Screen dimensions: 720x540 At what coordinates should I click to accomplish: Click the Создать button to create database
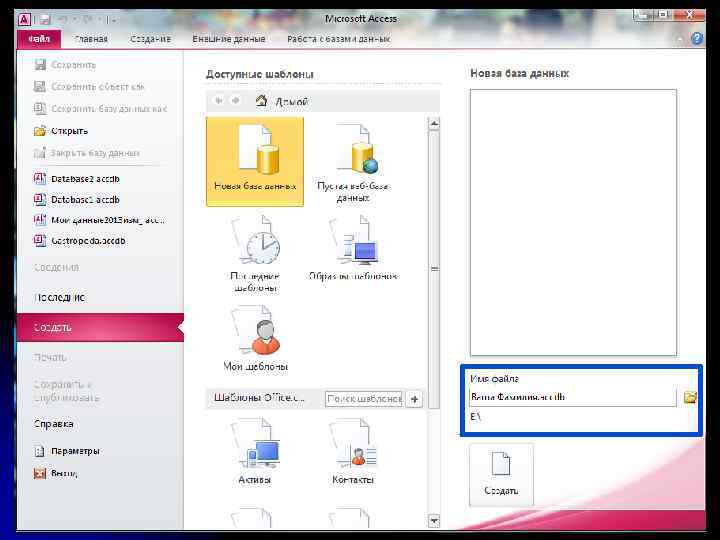tap(501, 475)
